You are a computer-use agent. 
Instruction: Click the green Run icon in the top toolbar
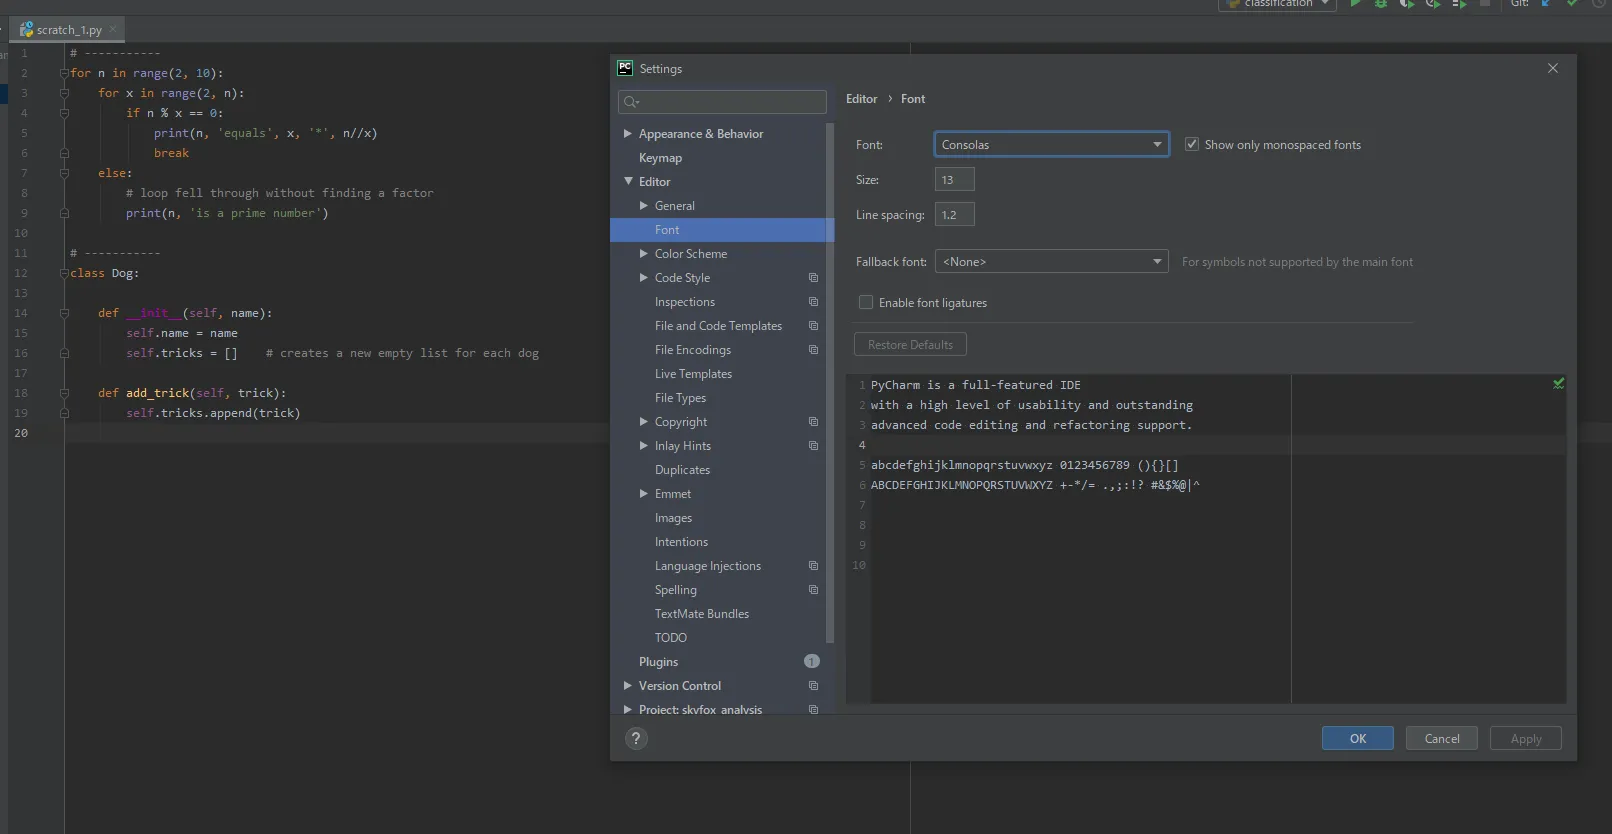(x=1355, y=4)
